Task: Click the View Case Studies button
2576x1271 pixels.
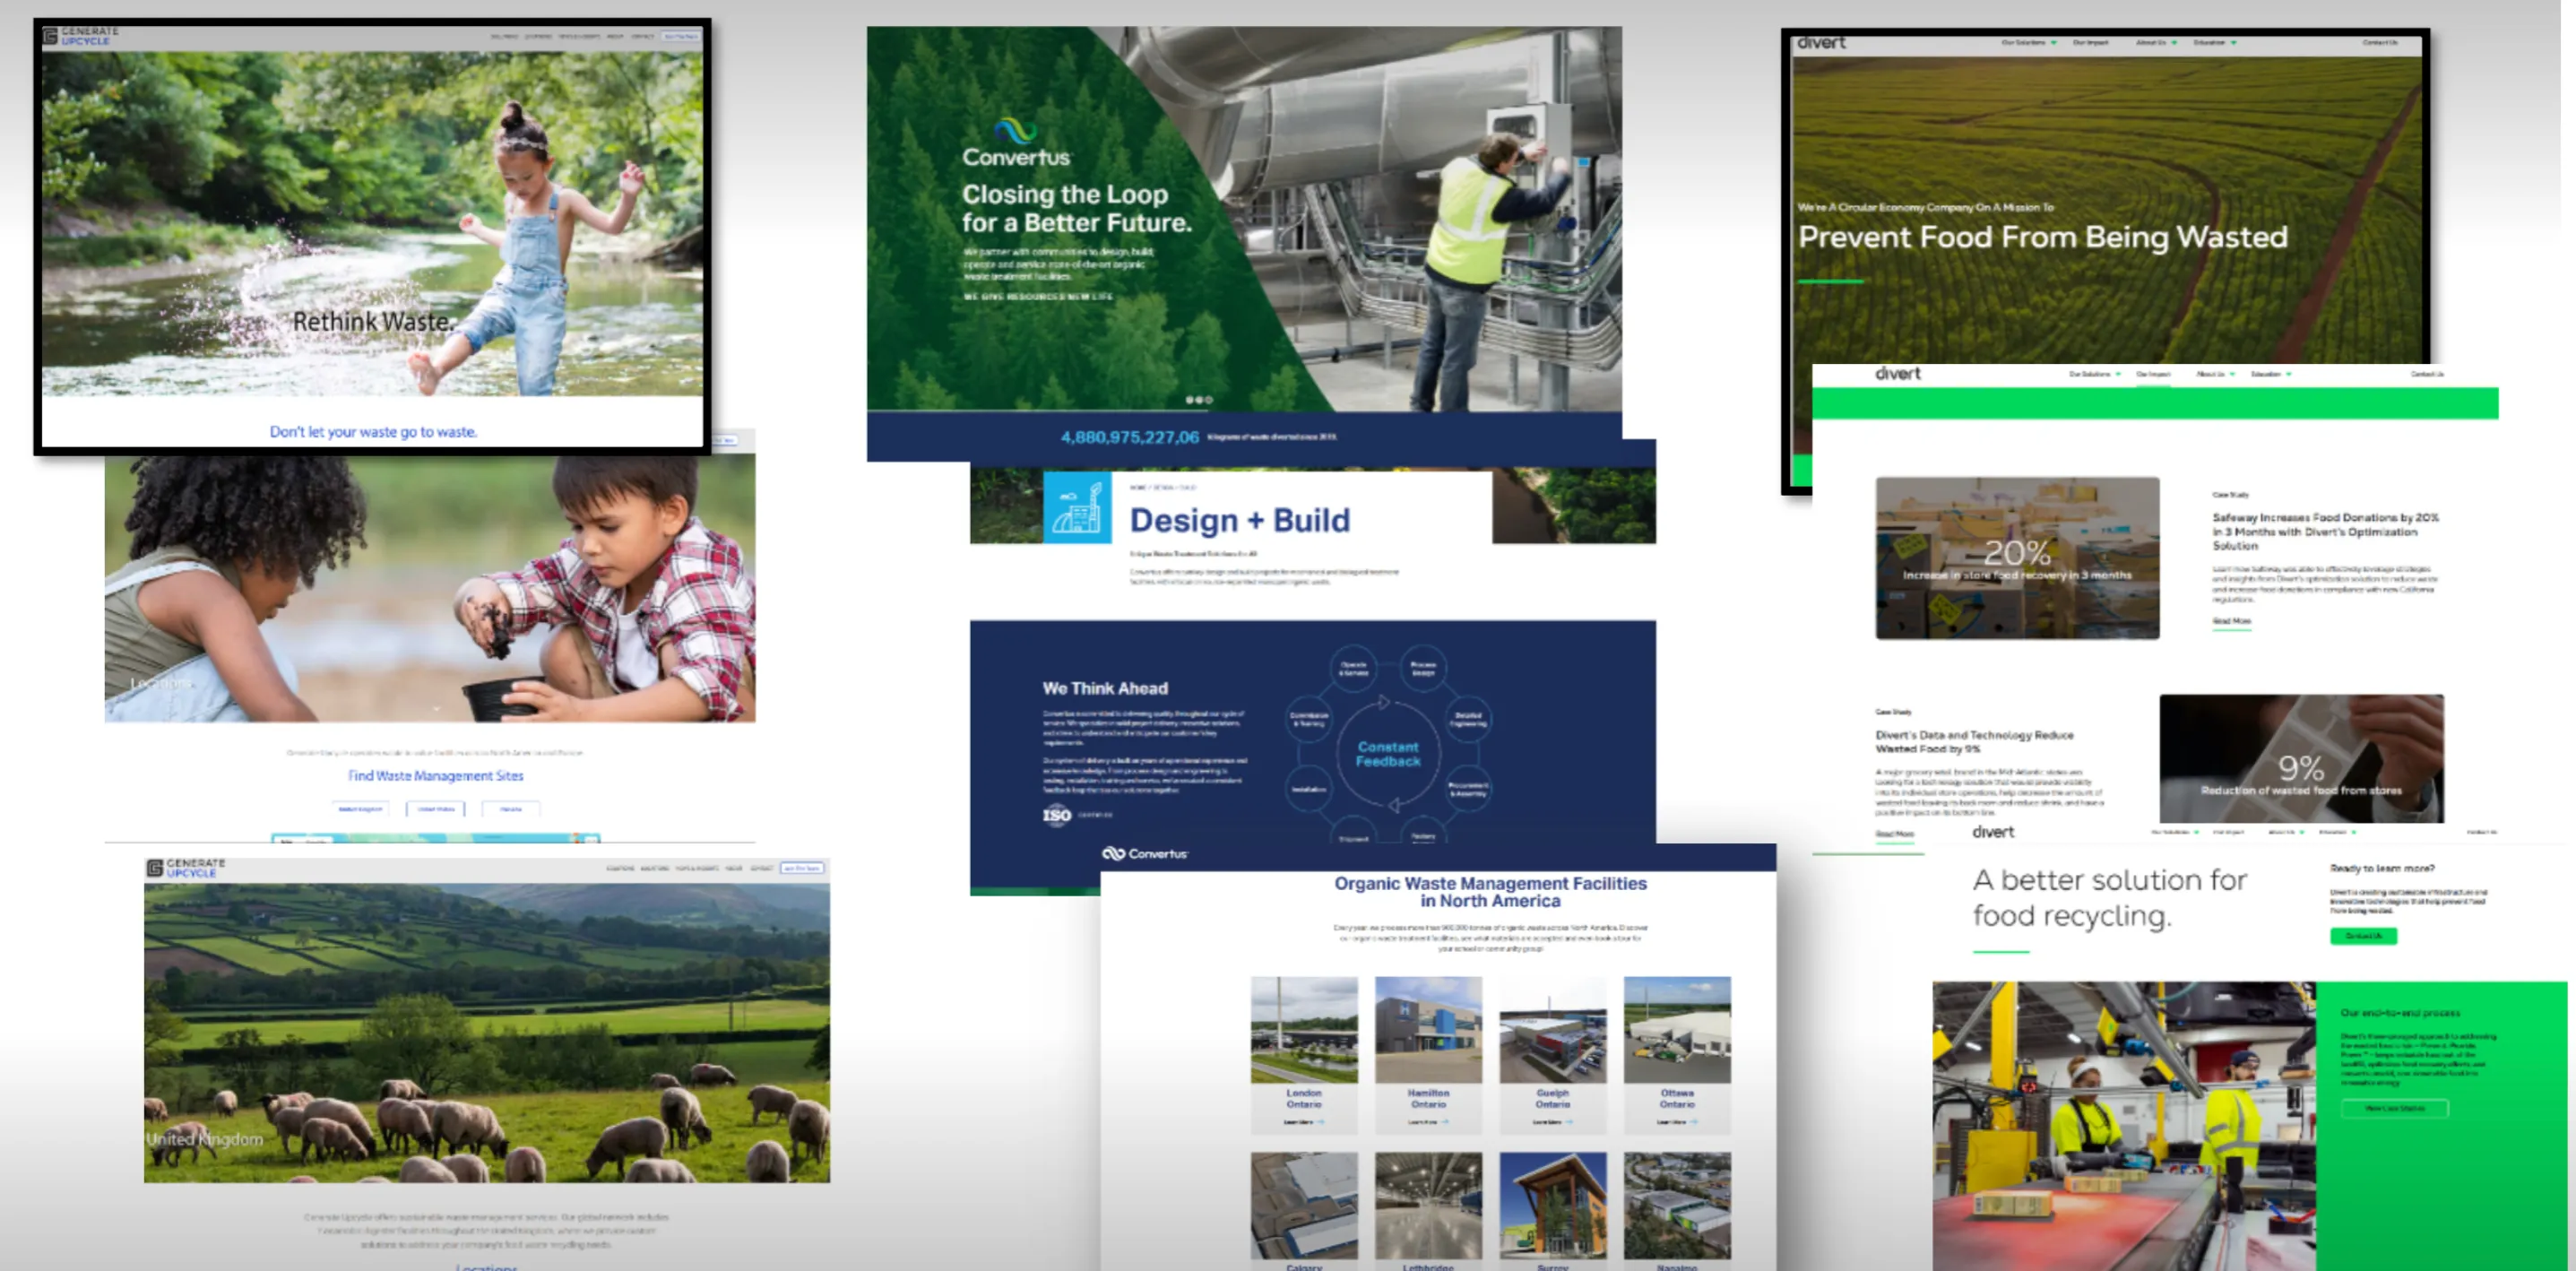Action: click(2394, 1108)
